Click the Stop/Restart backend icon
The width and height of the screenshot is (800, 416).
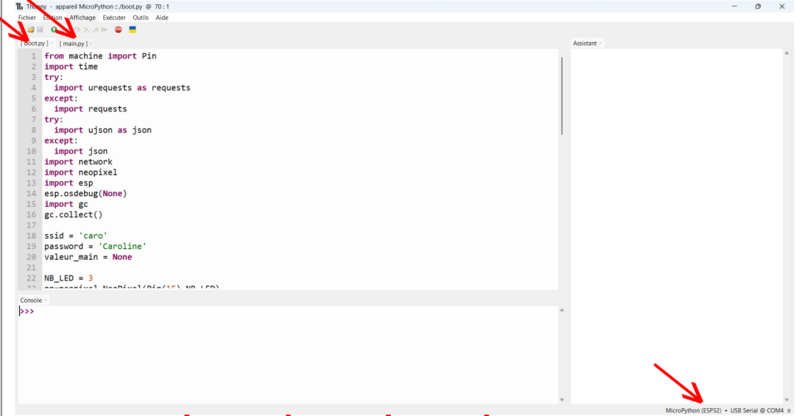(118, 30)
